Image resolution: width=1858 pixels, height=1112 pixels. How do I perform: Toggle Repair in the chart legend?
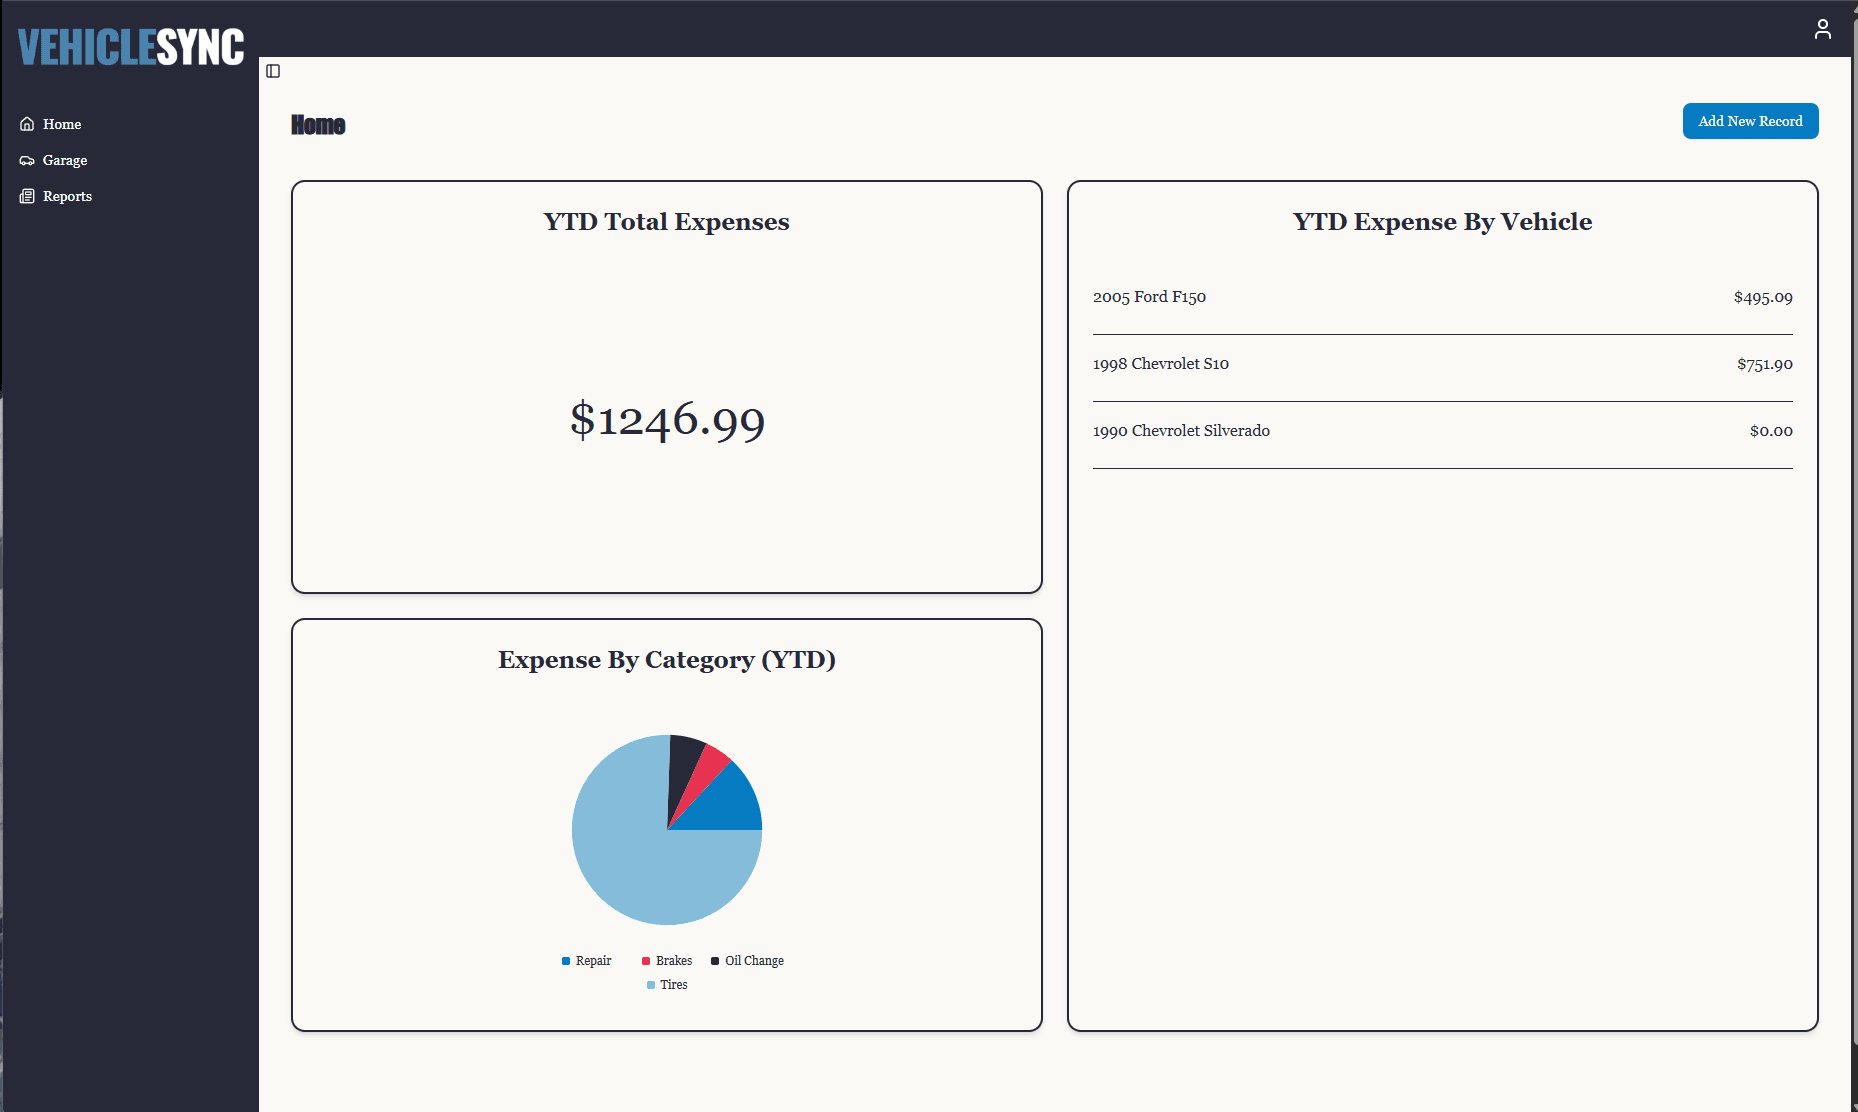coord(587,961)
